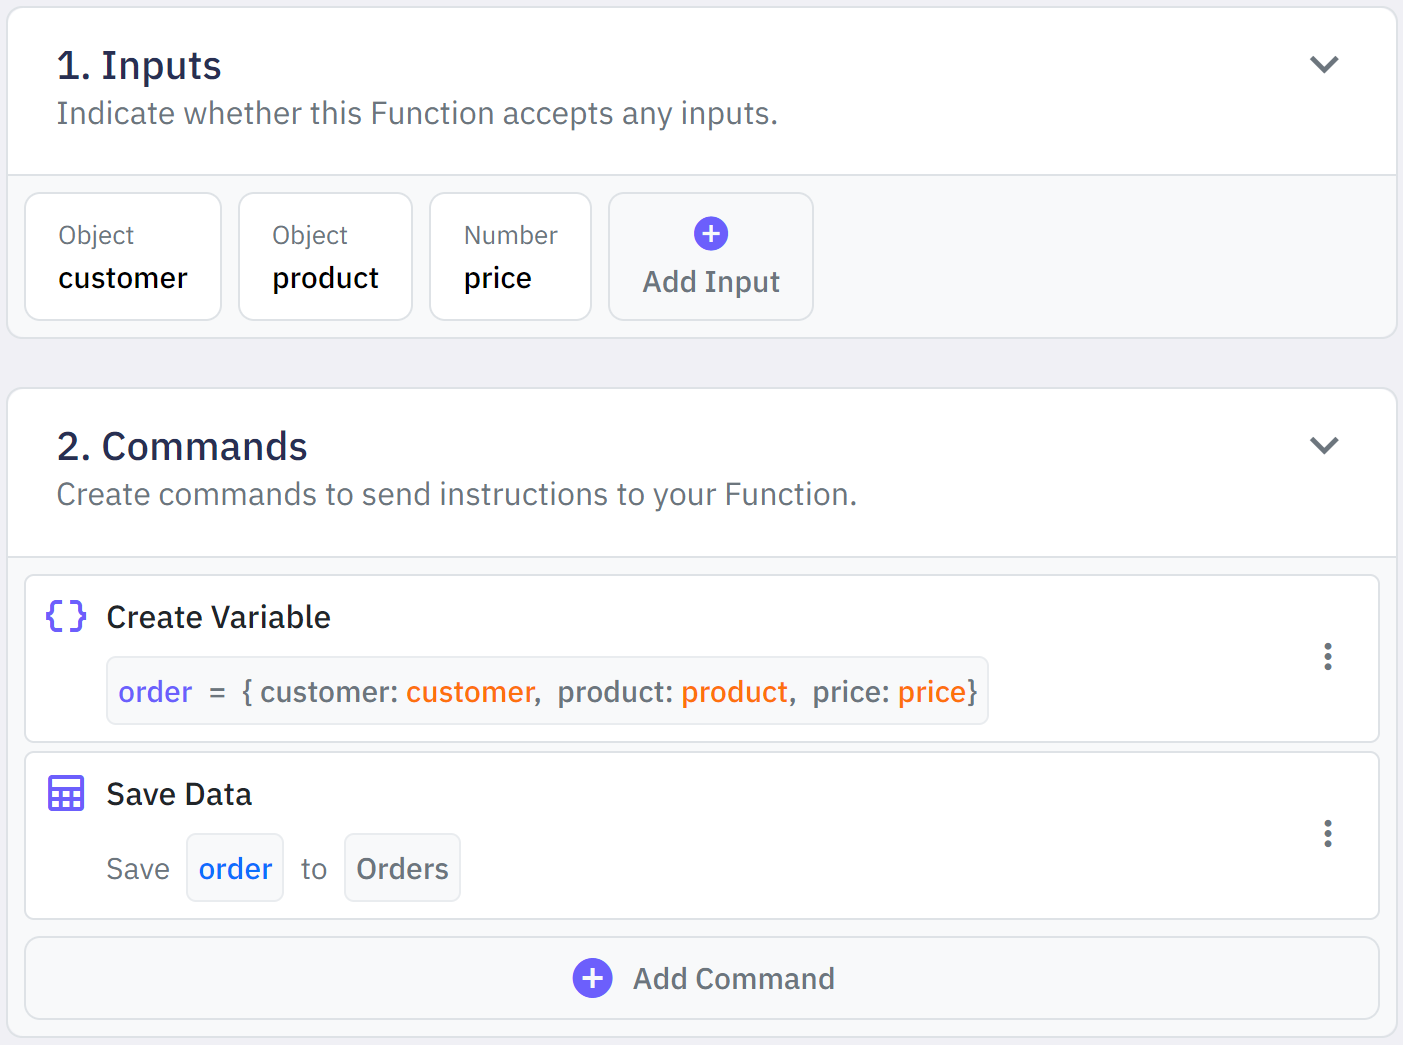
Task: Click the blue order variable chip in Save Data
Action: pyautogui.click(x=235, y=868)
